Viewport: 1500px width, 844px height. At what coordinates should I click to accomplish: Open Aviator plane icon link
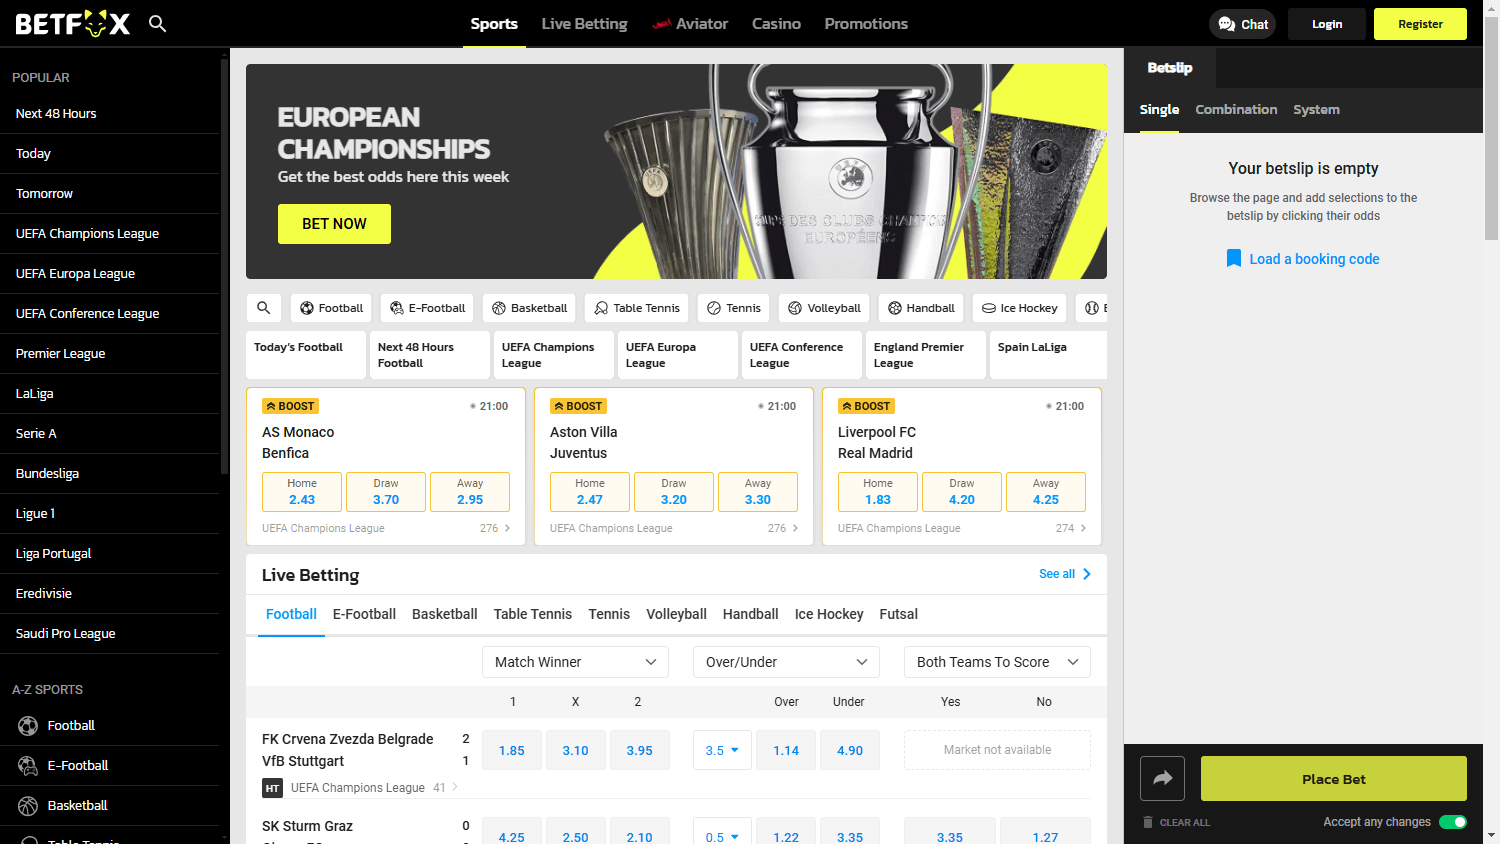pyautogui.click(x=661, y=24)
